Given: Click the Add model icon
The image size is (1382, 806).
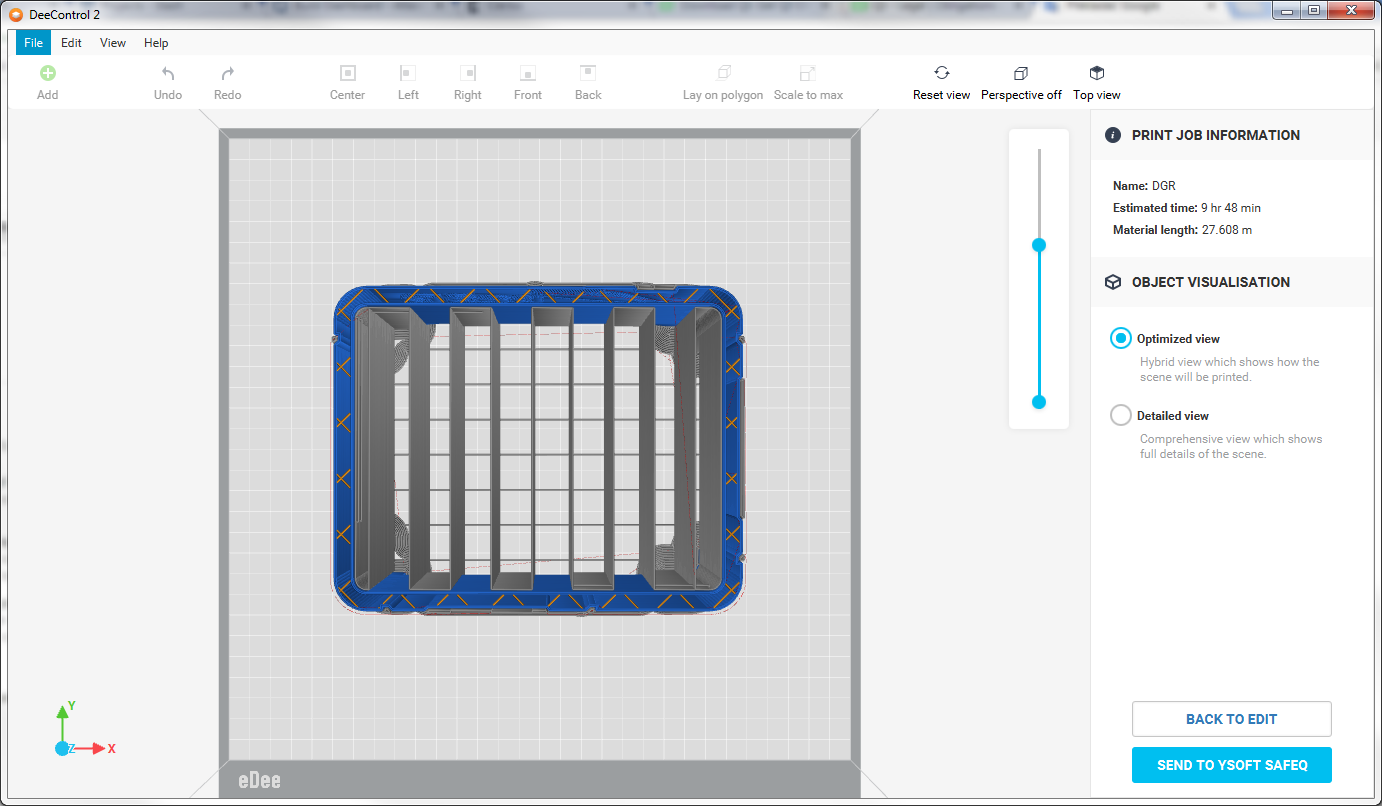Looking at the screenshot, I should [47, 73].
